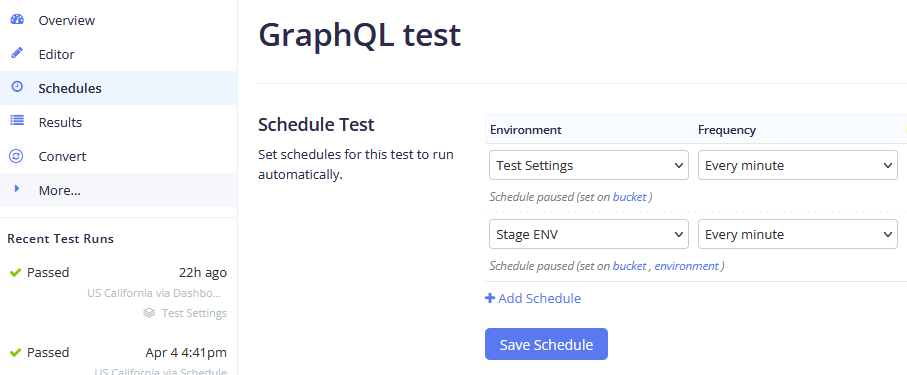Screen dimensions: 907x375
Task: Click the Overview dashboard gauge icon
Action: (17, 19)
